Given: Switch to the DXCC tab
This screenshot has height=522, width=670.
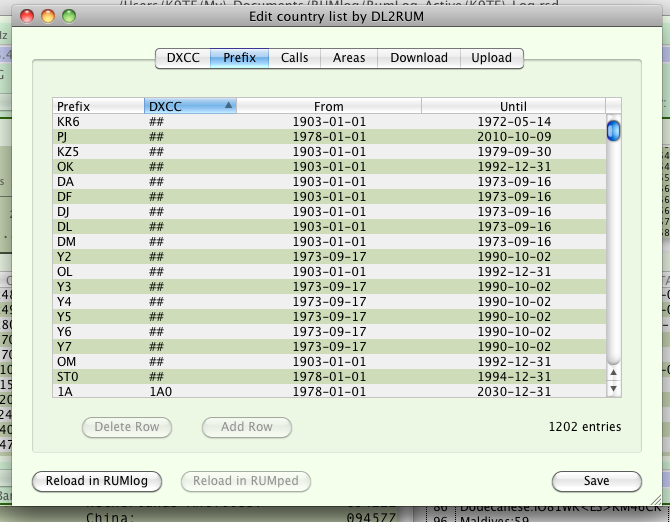Looking at the screenshot, I should click(182, 58).
